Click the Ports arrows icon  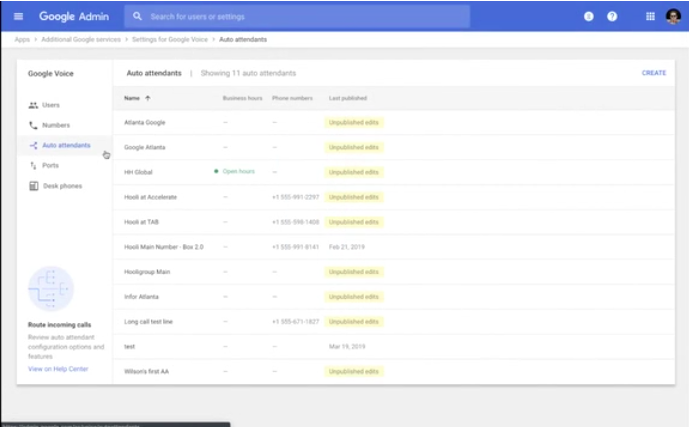tap(33, 165)
